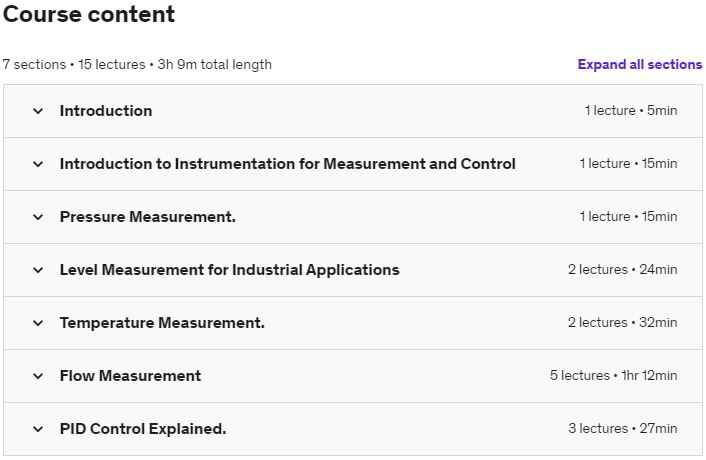Screen dimensions: 706x460
Task: Click the chevron arrow beside Flow Measurement
Action: (x=38, y=376)
